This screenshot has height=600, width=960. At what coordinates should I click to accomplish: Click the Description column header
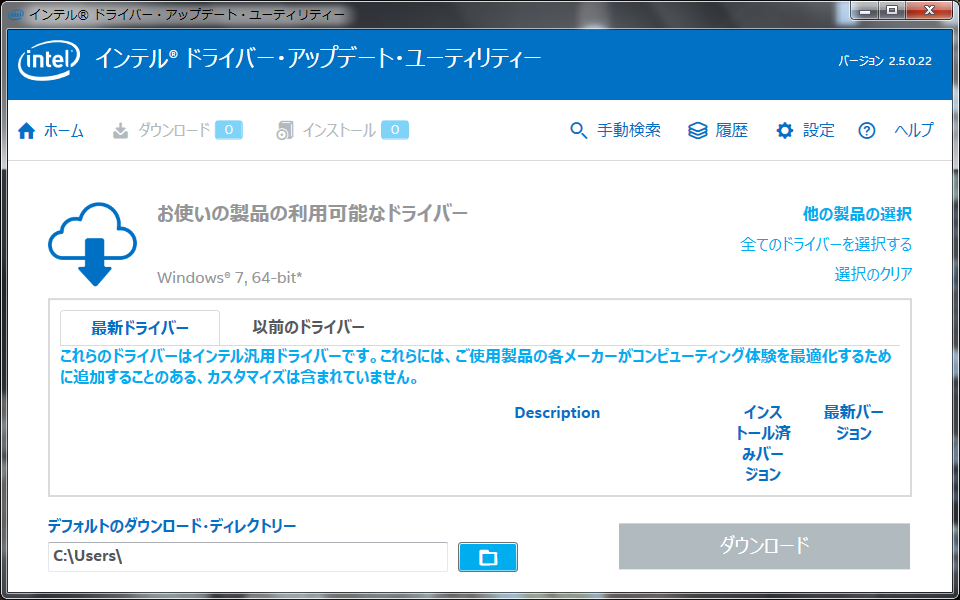(x=557, y=413)
